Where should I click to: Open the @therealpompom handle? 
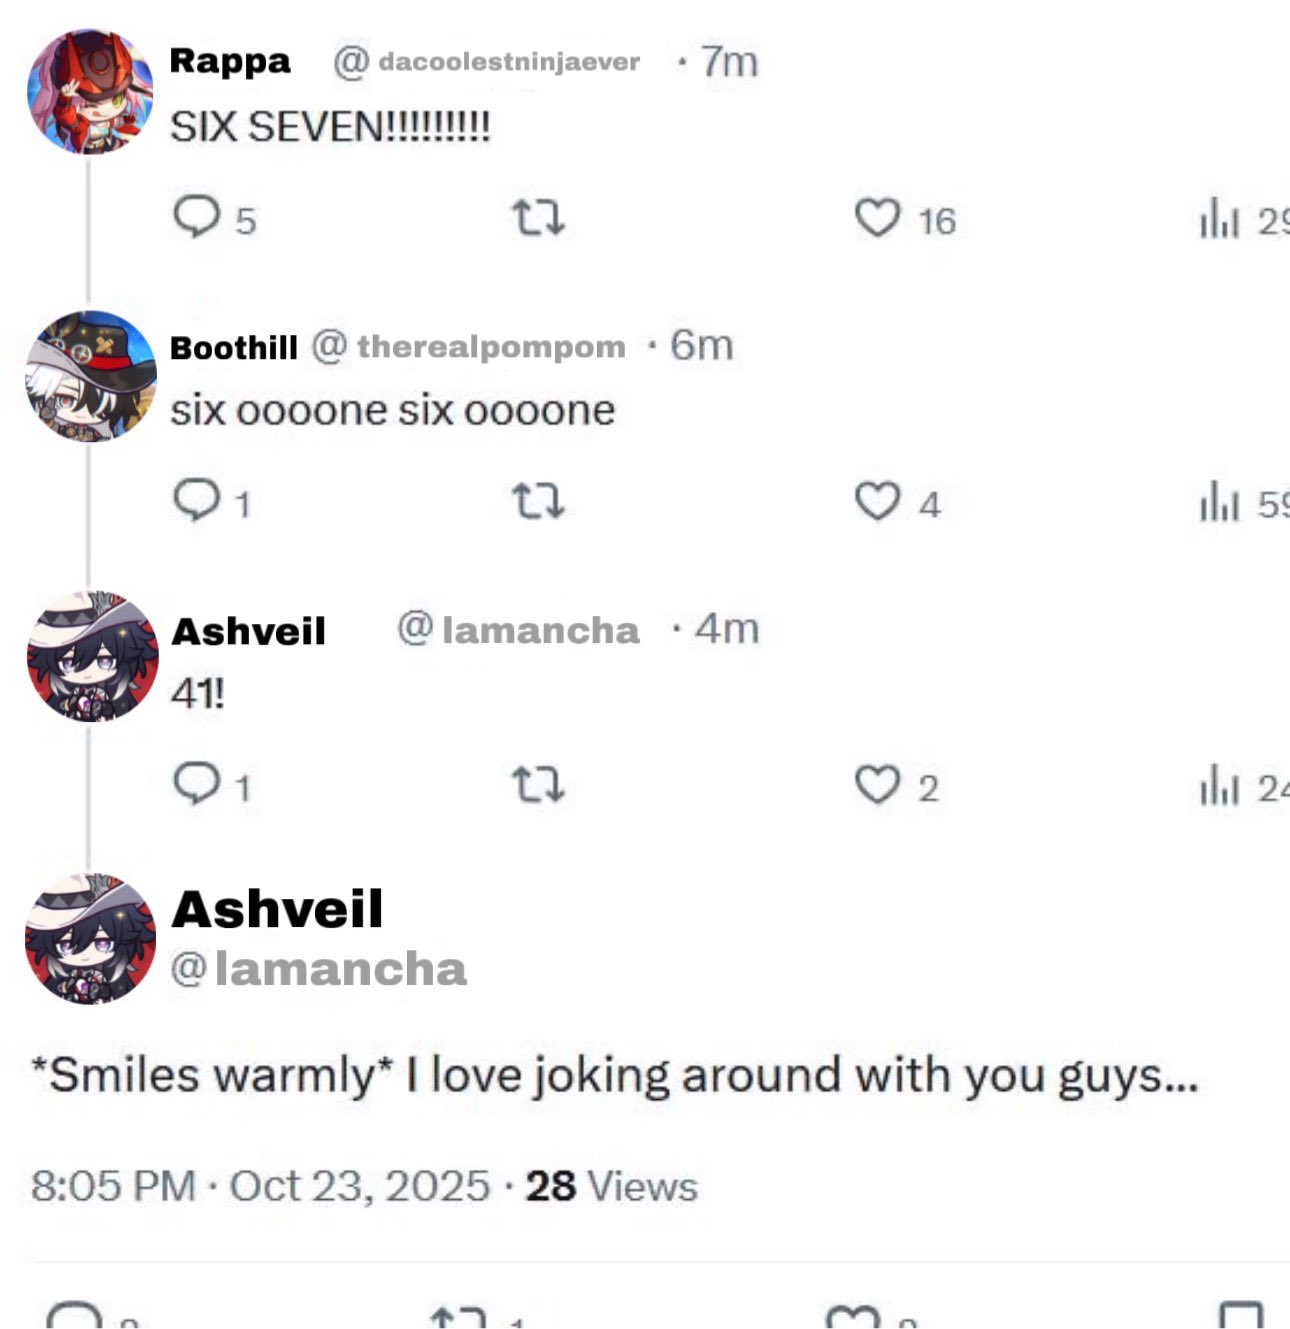coord(468,346)
